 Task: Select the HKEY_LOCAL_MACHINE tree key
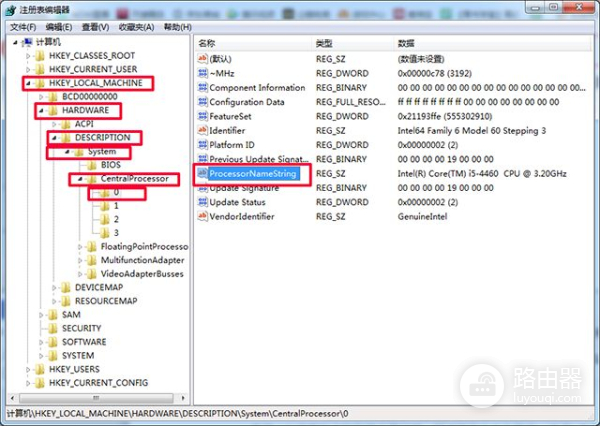tap(96, 83)
